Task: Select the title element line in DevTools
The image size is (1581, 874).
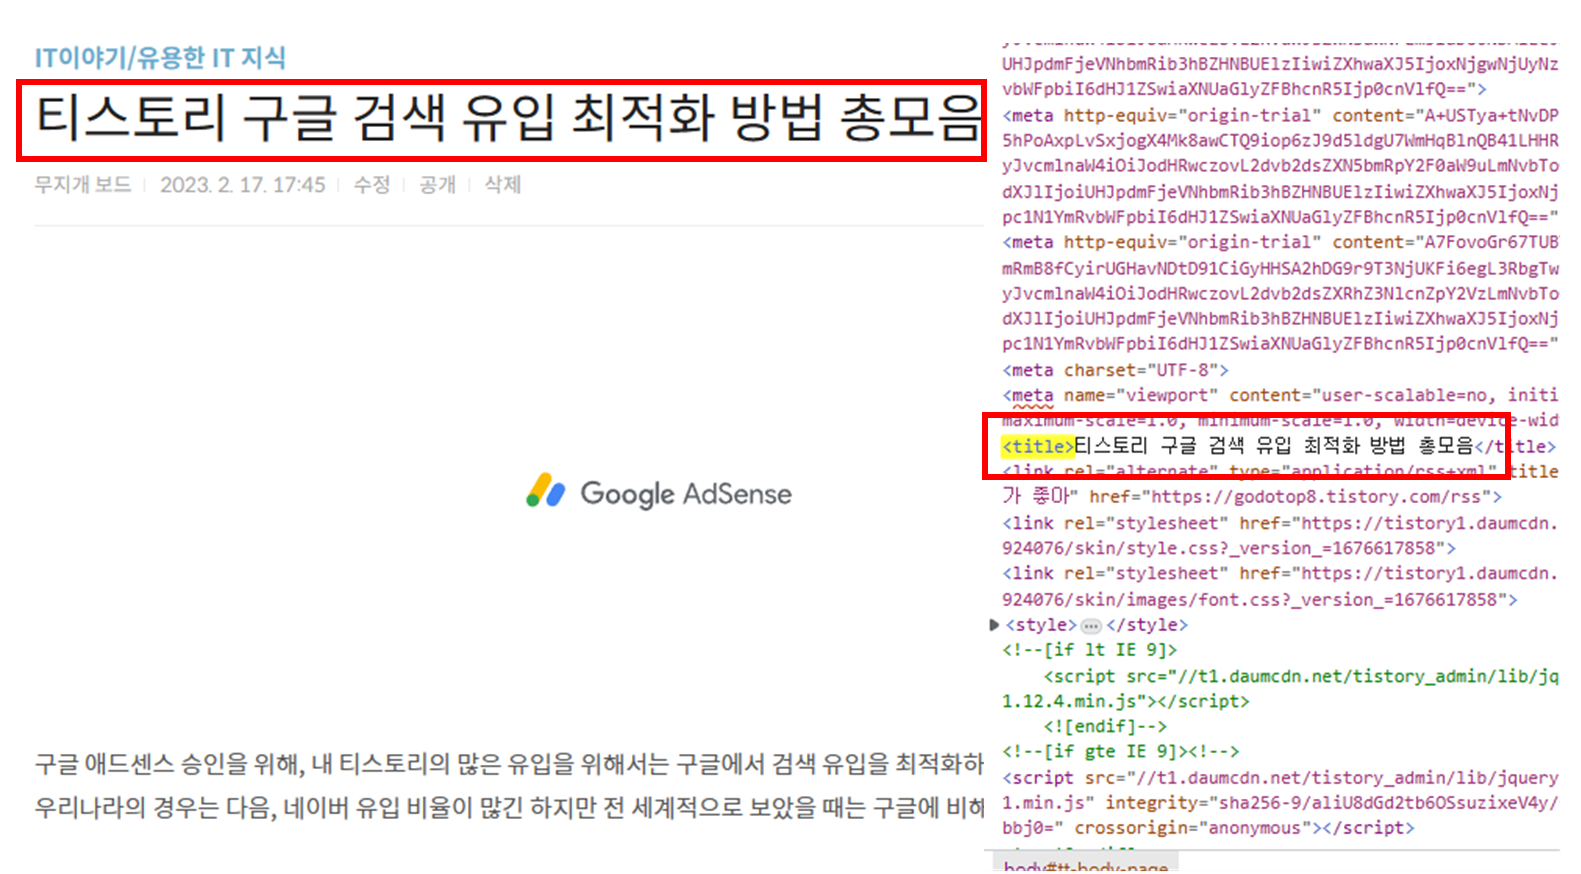Action: pyautogui.click(x=1279, y=446)
